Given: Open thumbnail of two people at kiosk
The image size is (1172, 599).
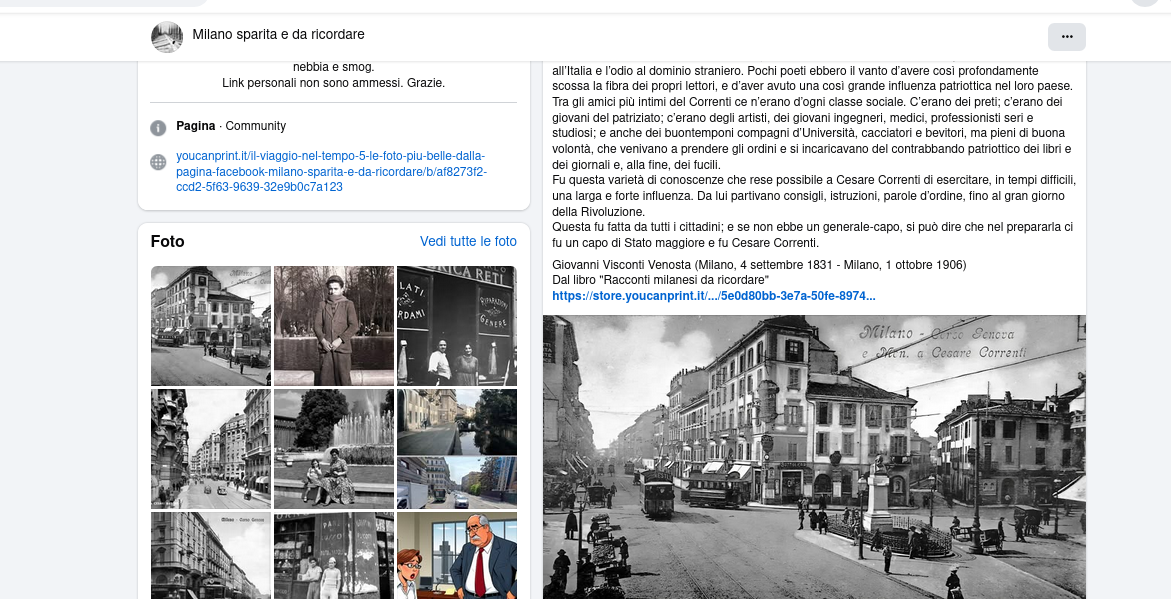Looking at the screenshot, I should pos(334,556).
